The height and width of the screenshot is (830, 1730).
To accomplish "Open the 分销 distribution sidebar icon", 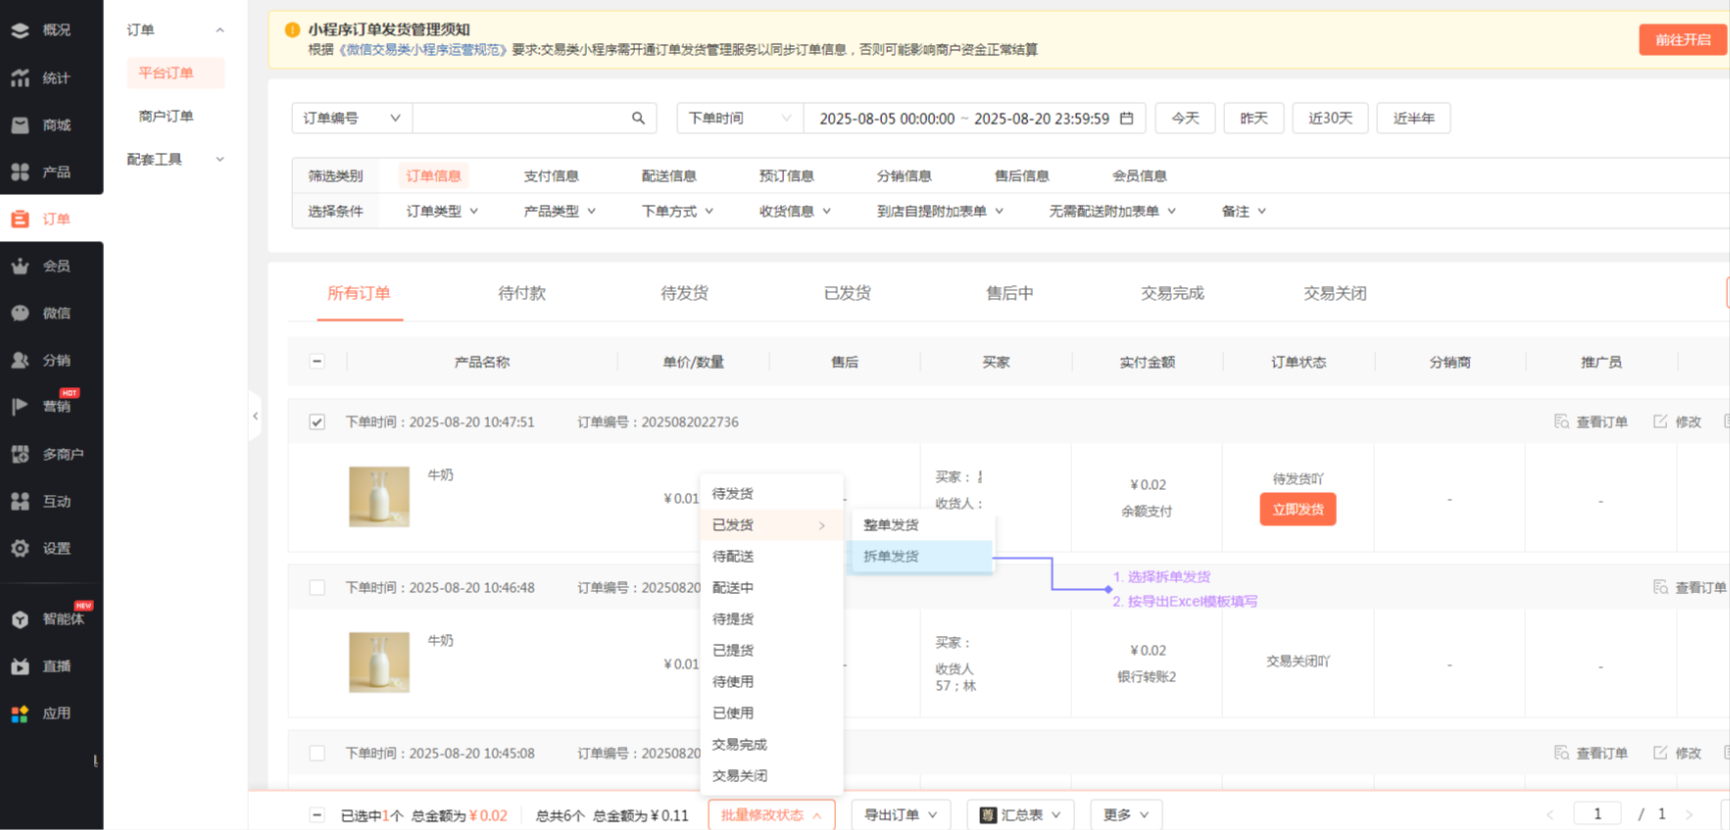I will pyautogui.click(x=20, y=360).
